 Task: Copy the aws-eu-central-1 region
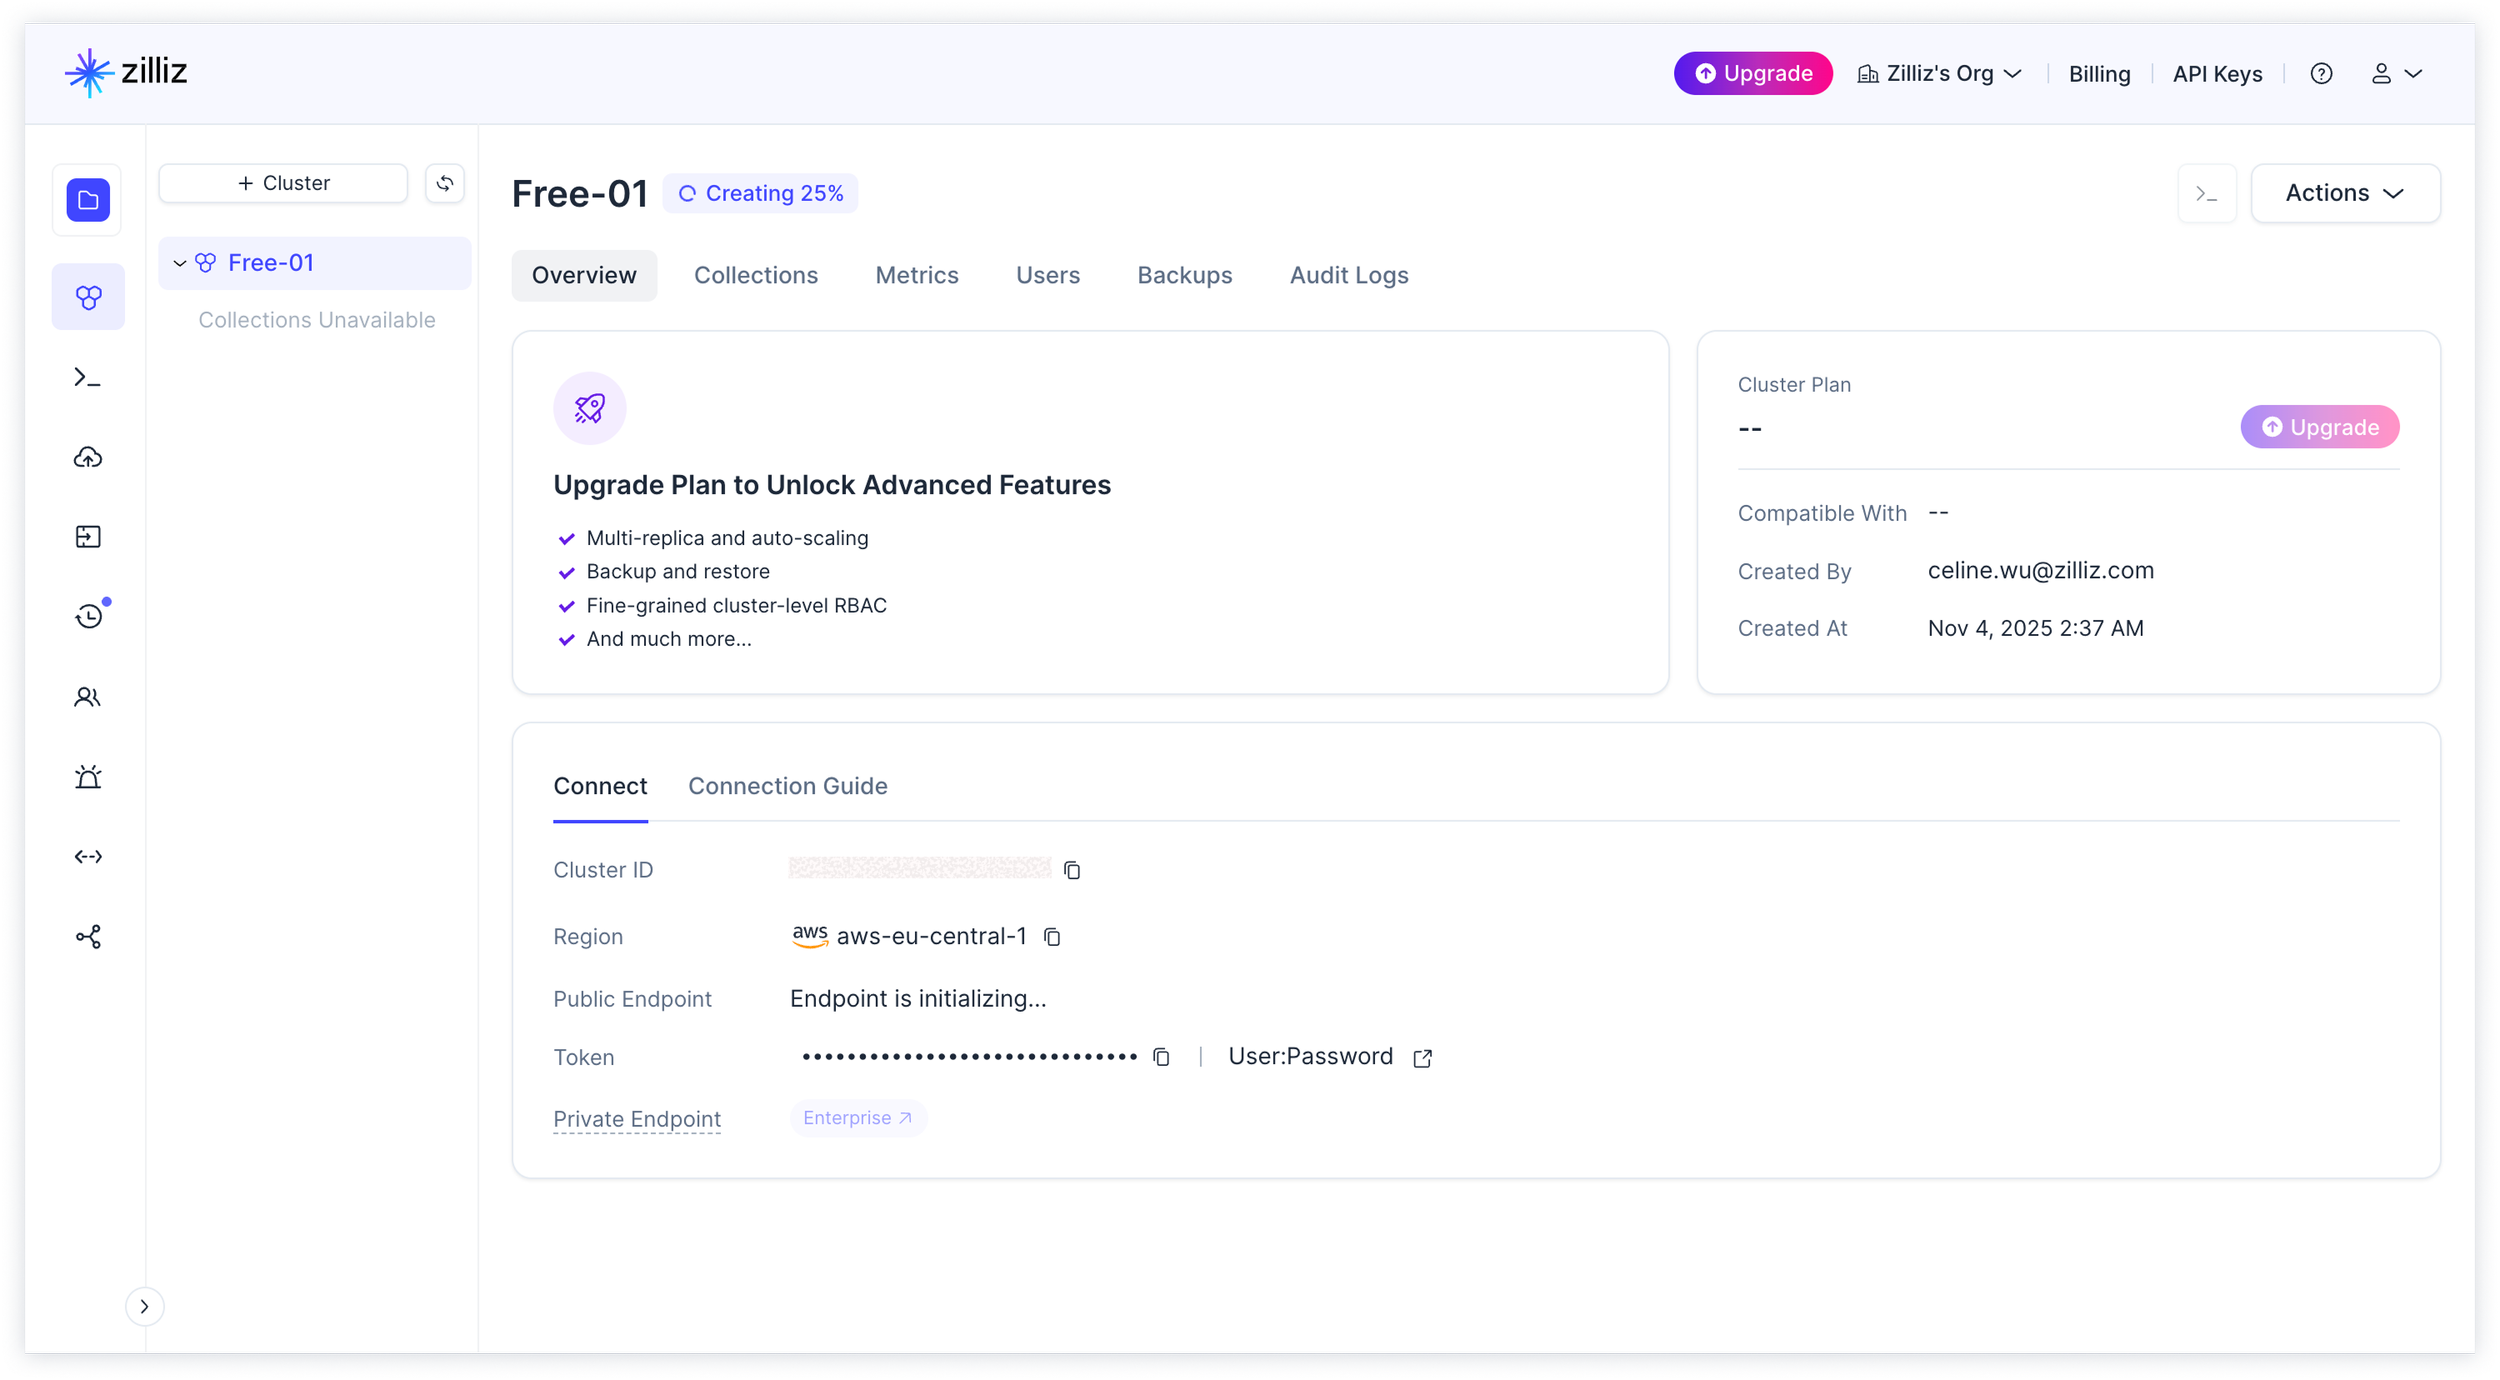click(x=1052, y=937)
